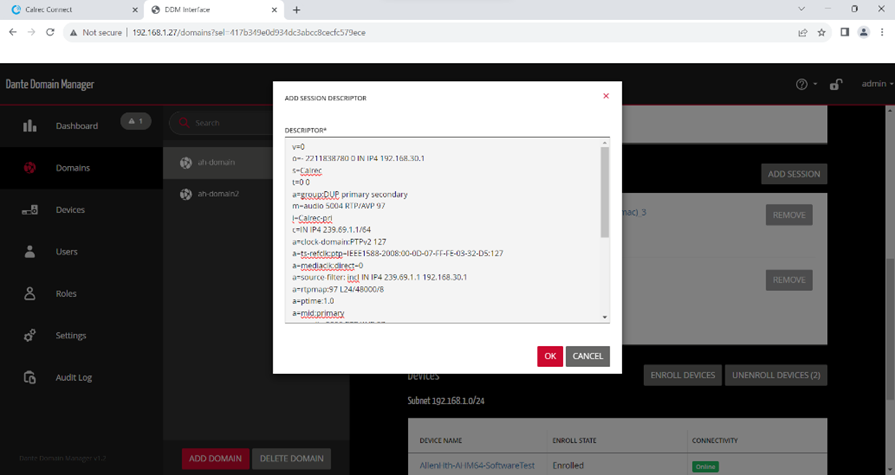Click the descriptor text area scrollbar thumb

pyautogui.click(x=604, y=192)
